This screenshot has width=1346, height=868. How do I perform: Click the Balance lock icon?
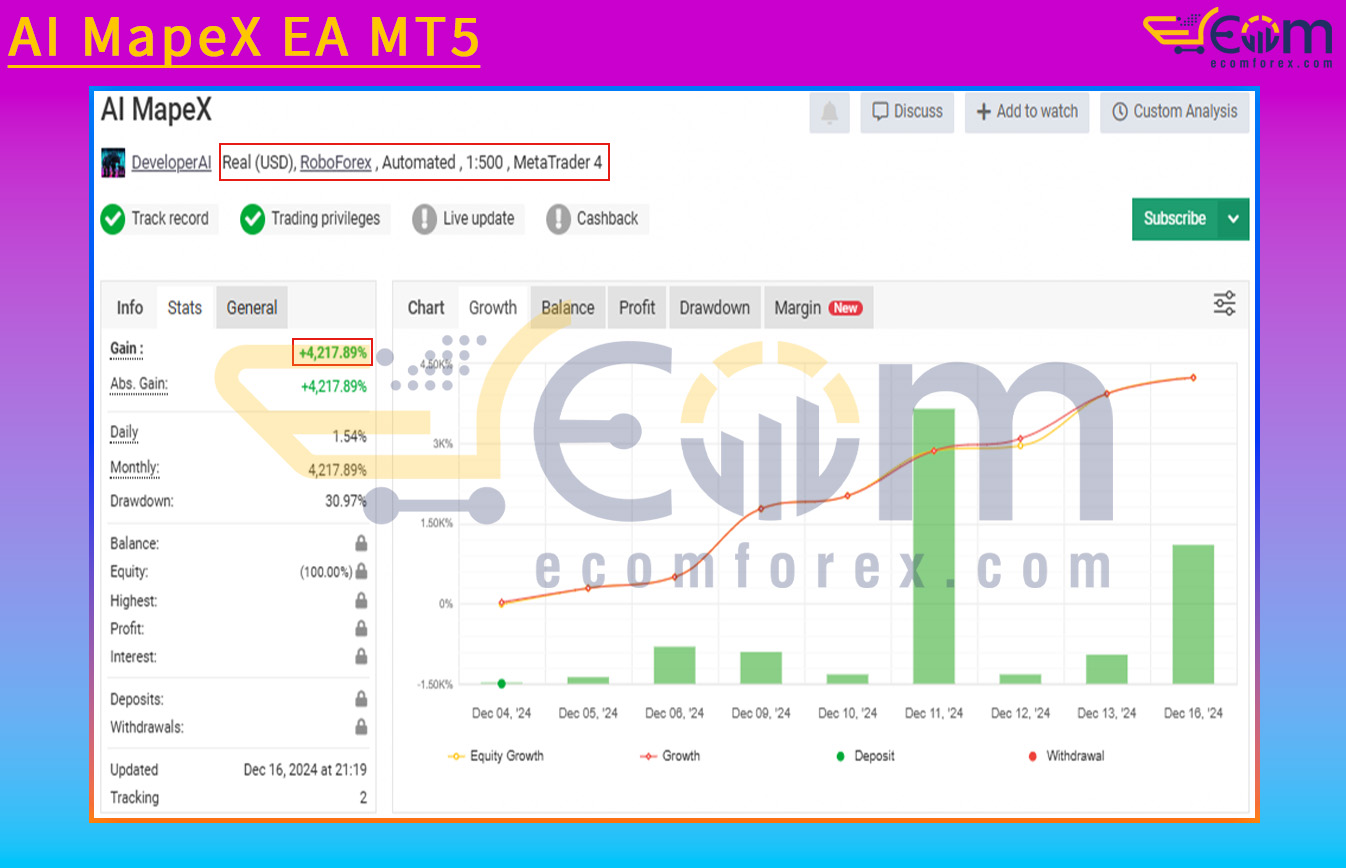point(361,544)
